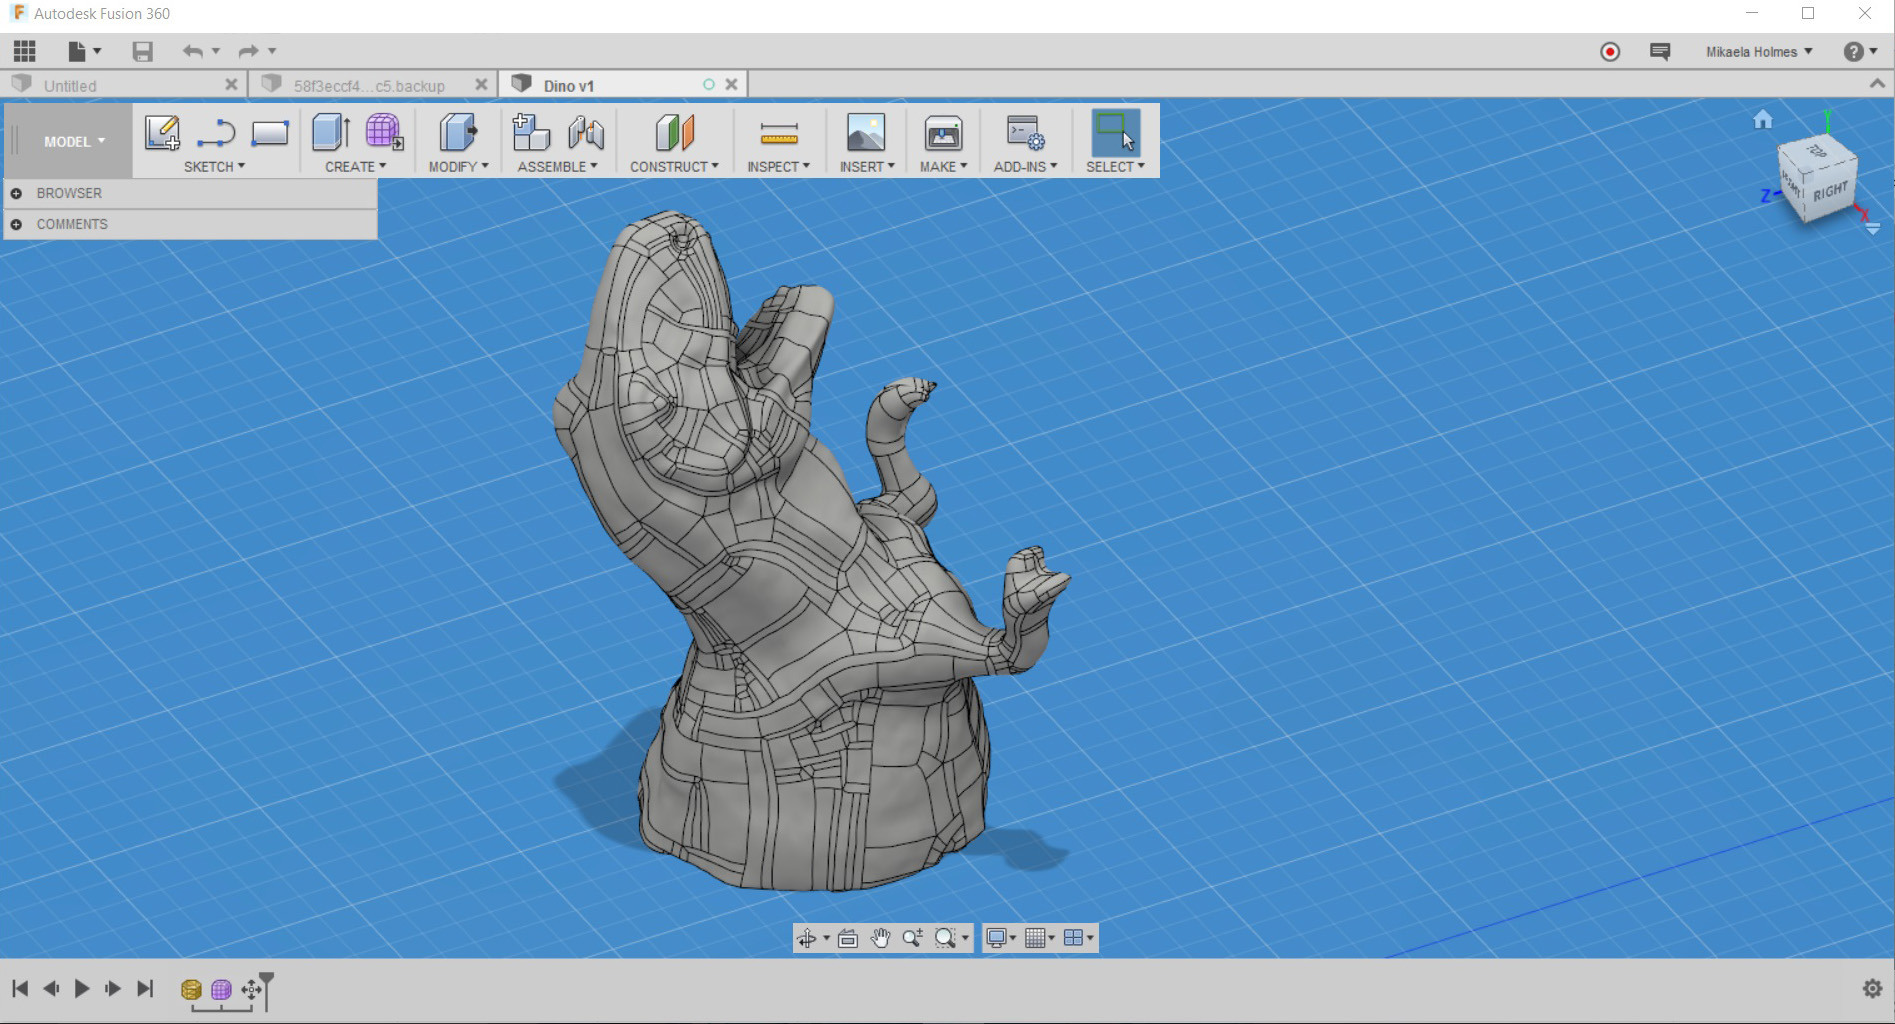1895x1024 pixels.
Task: Select the Pan hand tool
Action: pyautogui.click(x=880, y=938)
